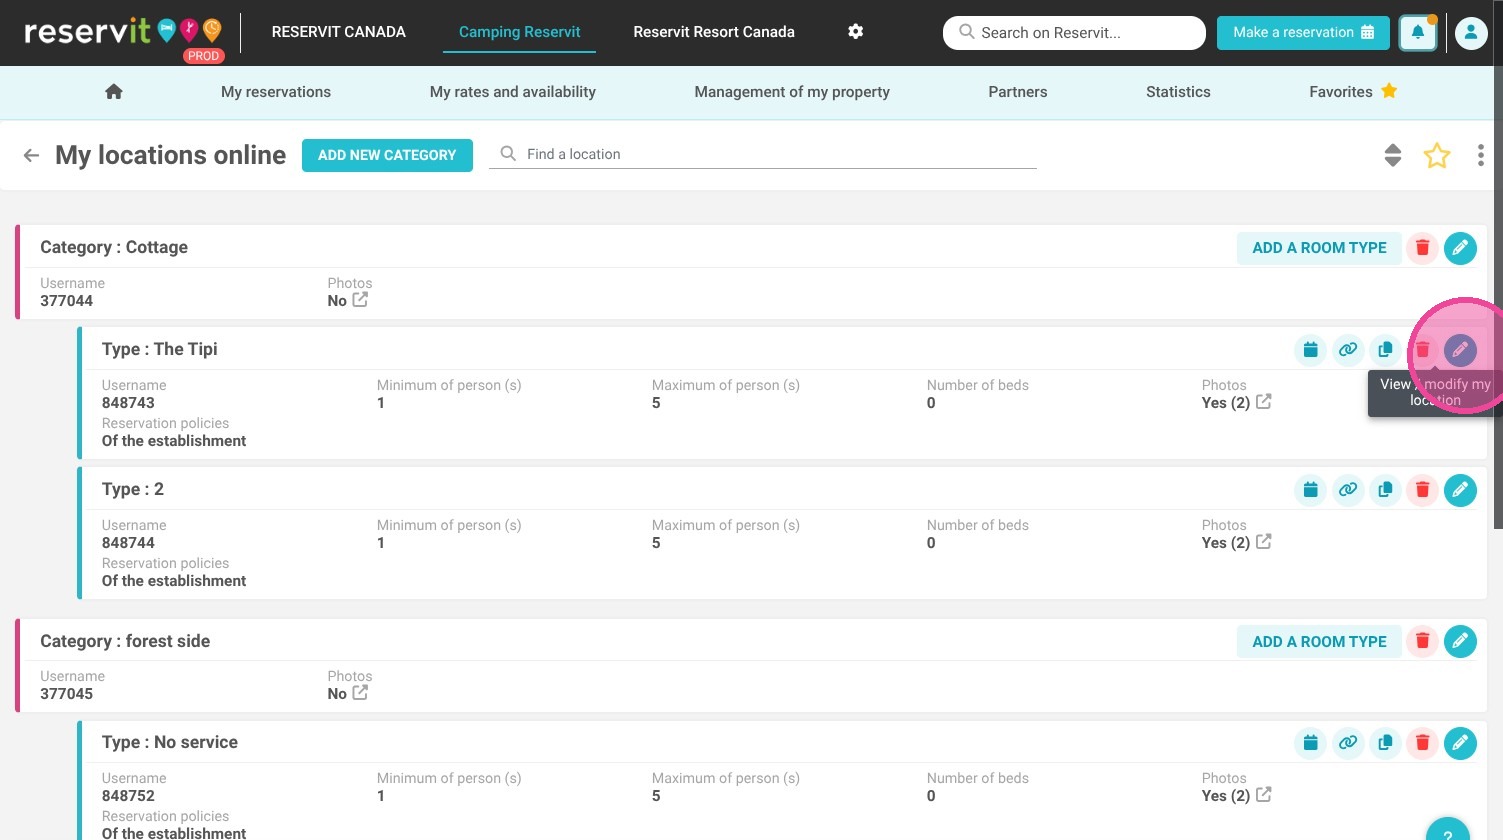Click the 'Type : The Tipi' heading

pyautogui.click(x=159, y=349)
